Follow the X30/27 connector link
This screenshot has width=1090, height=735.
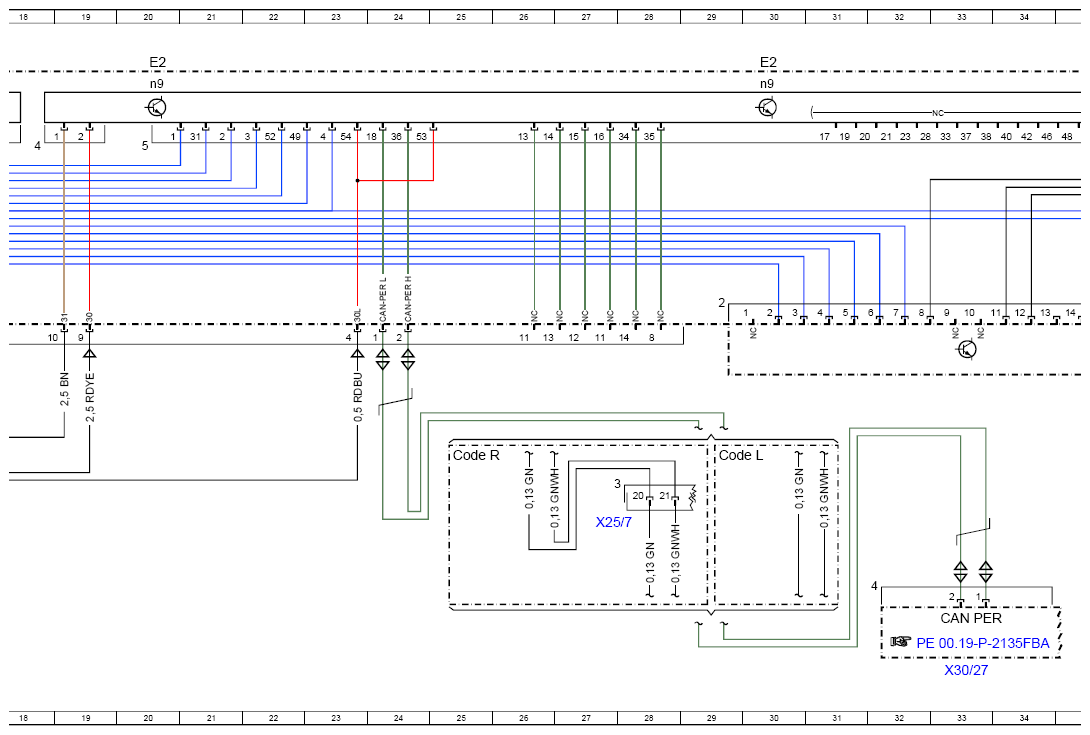point(966,670)
